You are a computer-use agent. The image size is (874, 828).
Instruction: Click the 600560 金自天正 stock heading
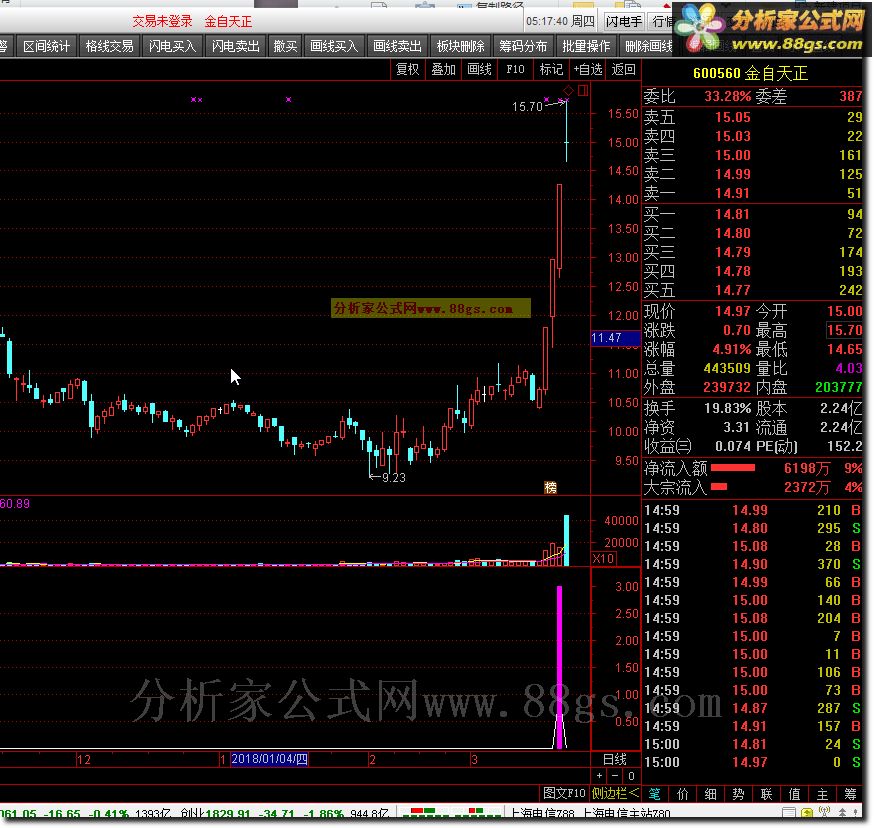pos(751,73)
